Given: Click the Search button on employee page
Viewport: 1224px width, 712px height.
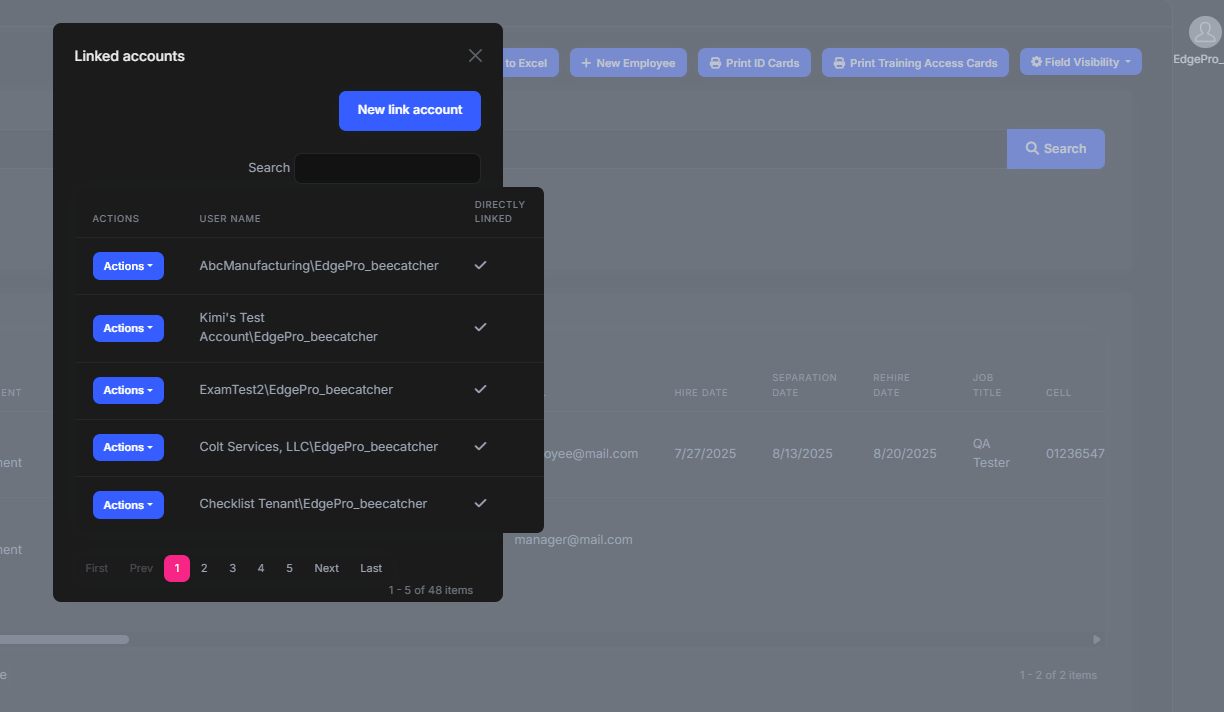Looking at the screenshot, I should click(x=1056, y=149).
